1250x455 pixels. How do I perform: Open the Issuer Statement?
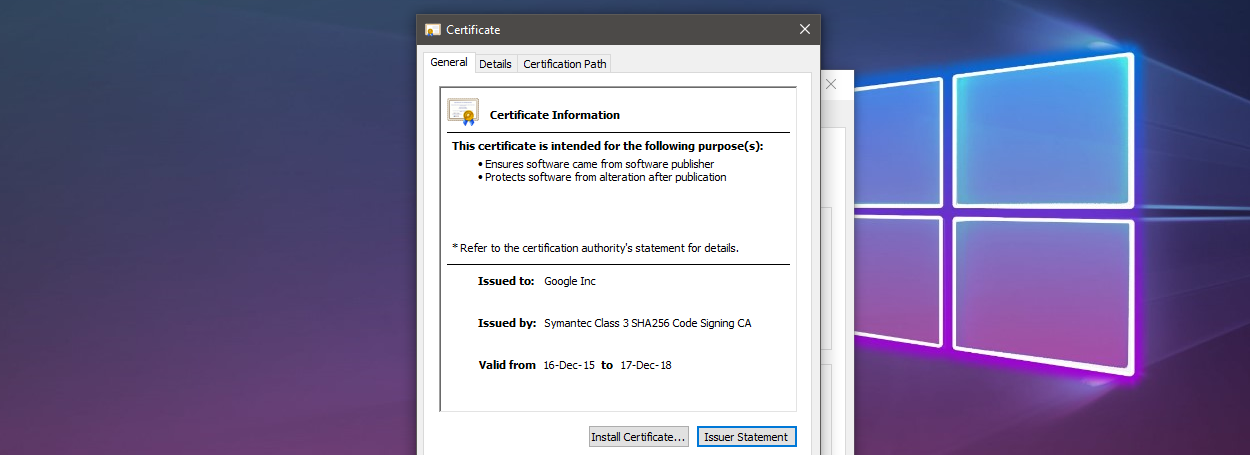(x=747, y=437)
